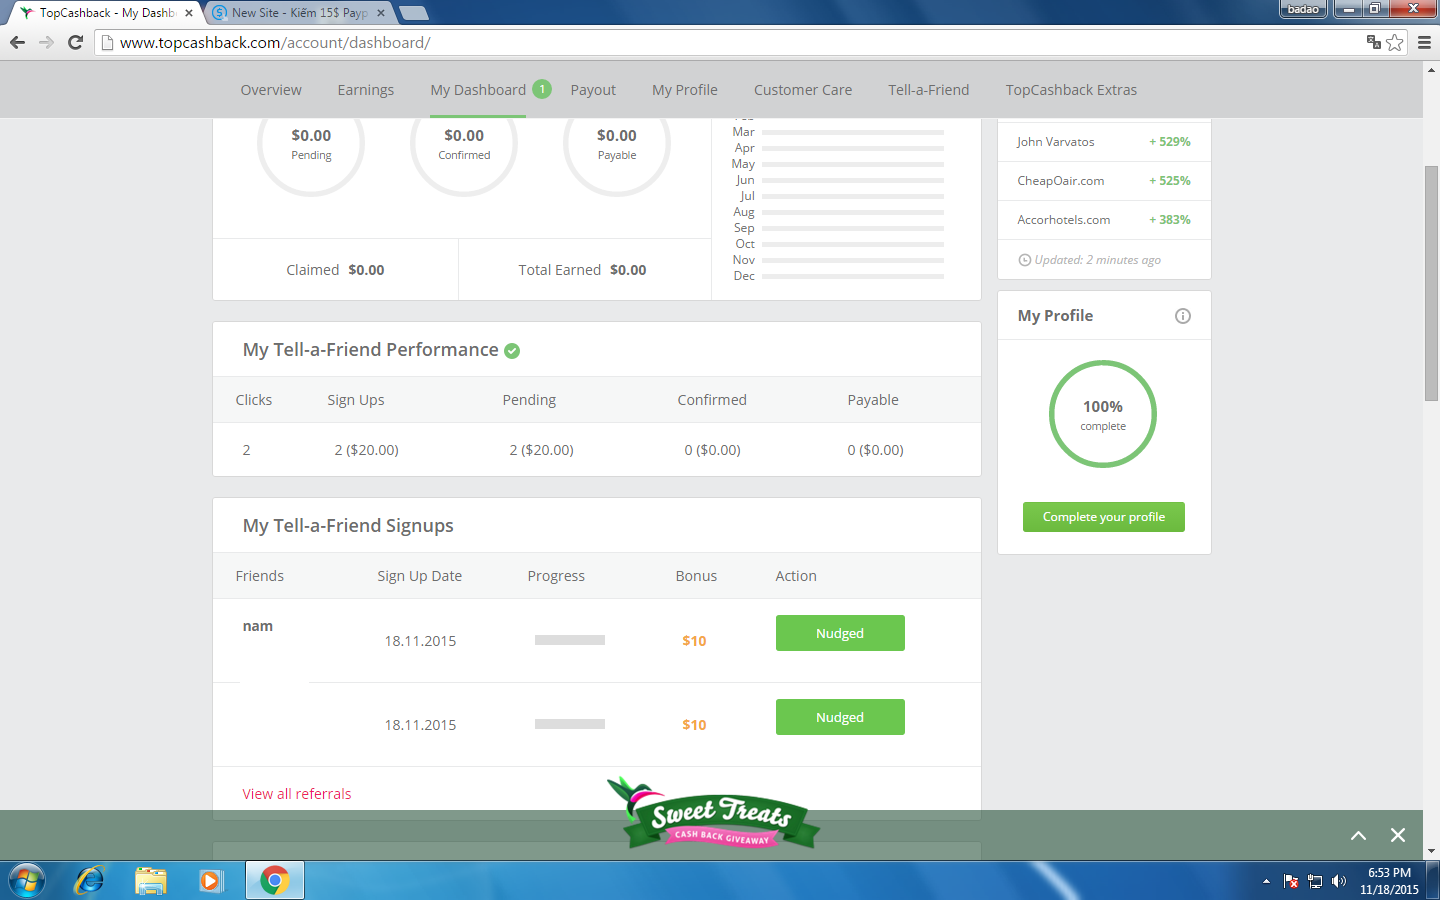Open the network tray icon
1440x900 pixels.
1315,881
